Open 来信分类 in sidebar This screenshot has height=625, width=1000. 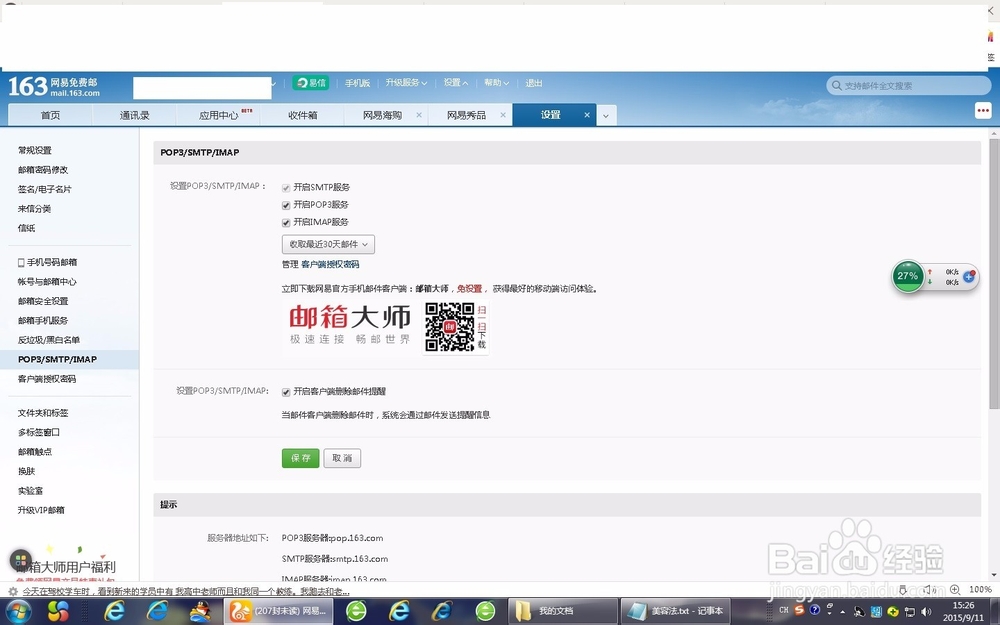(34, 209)
